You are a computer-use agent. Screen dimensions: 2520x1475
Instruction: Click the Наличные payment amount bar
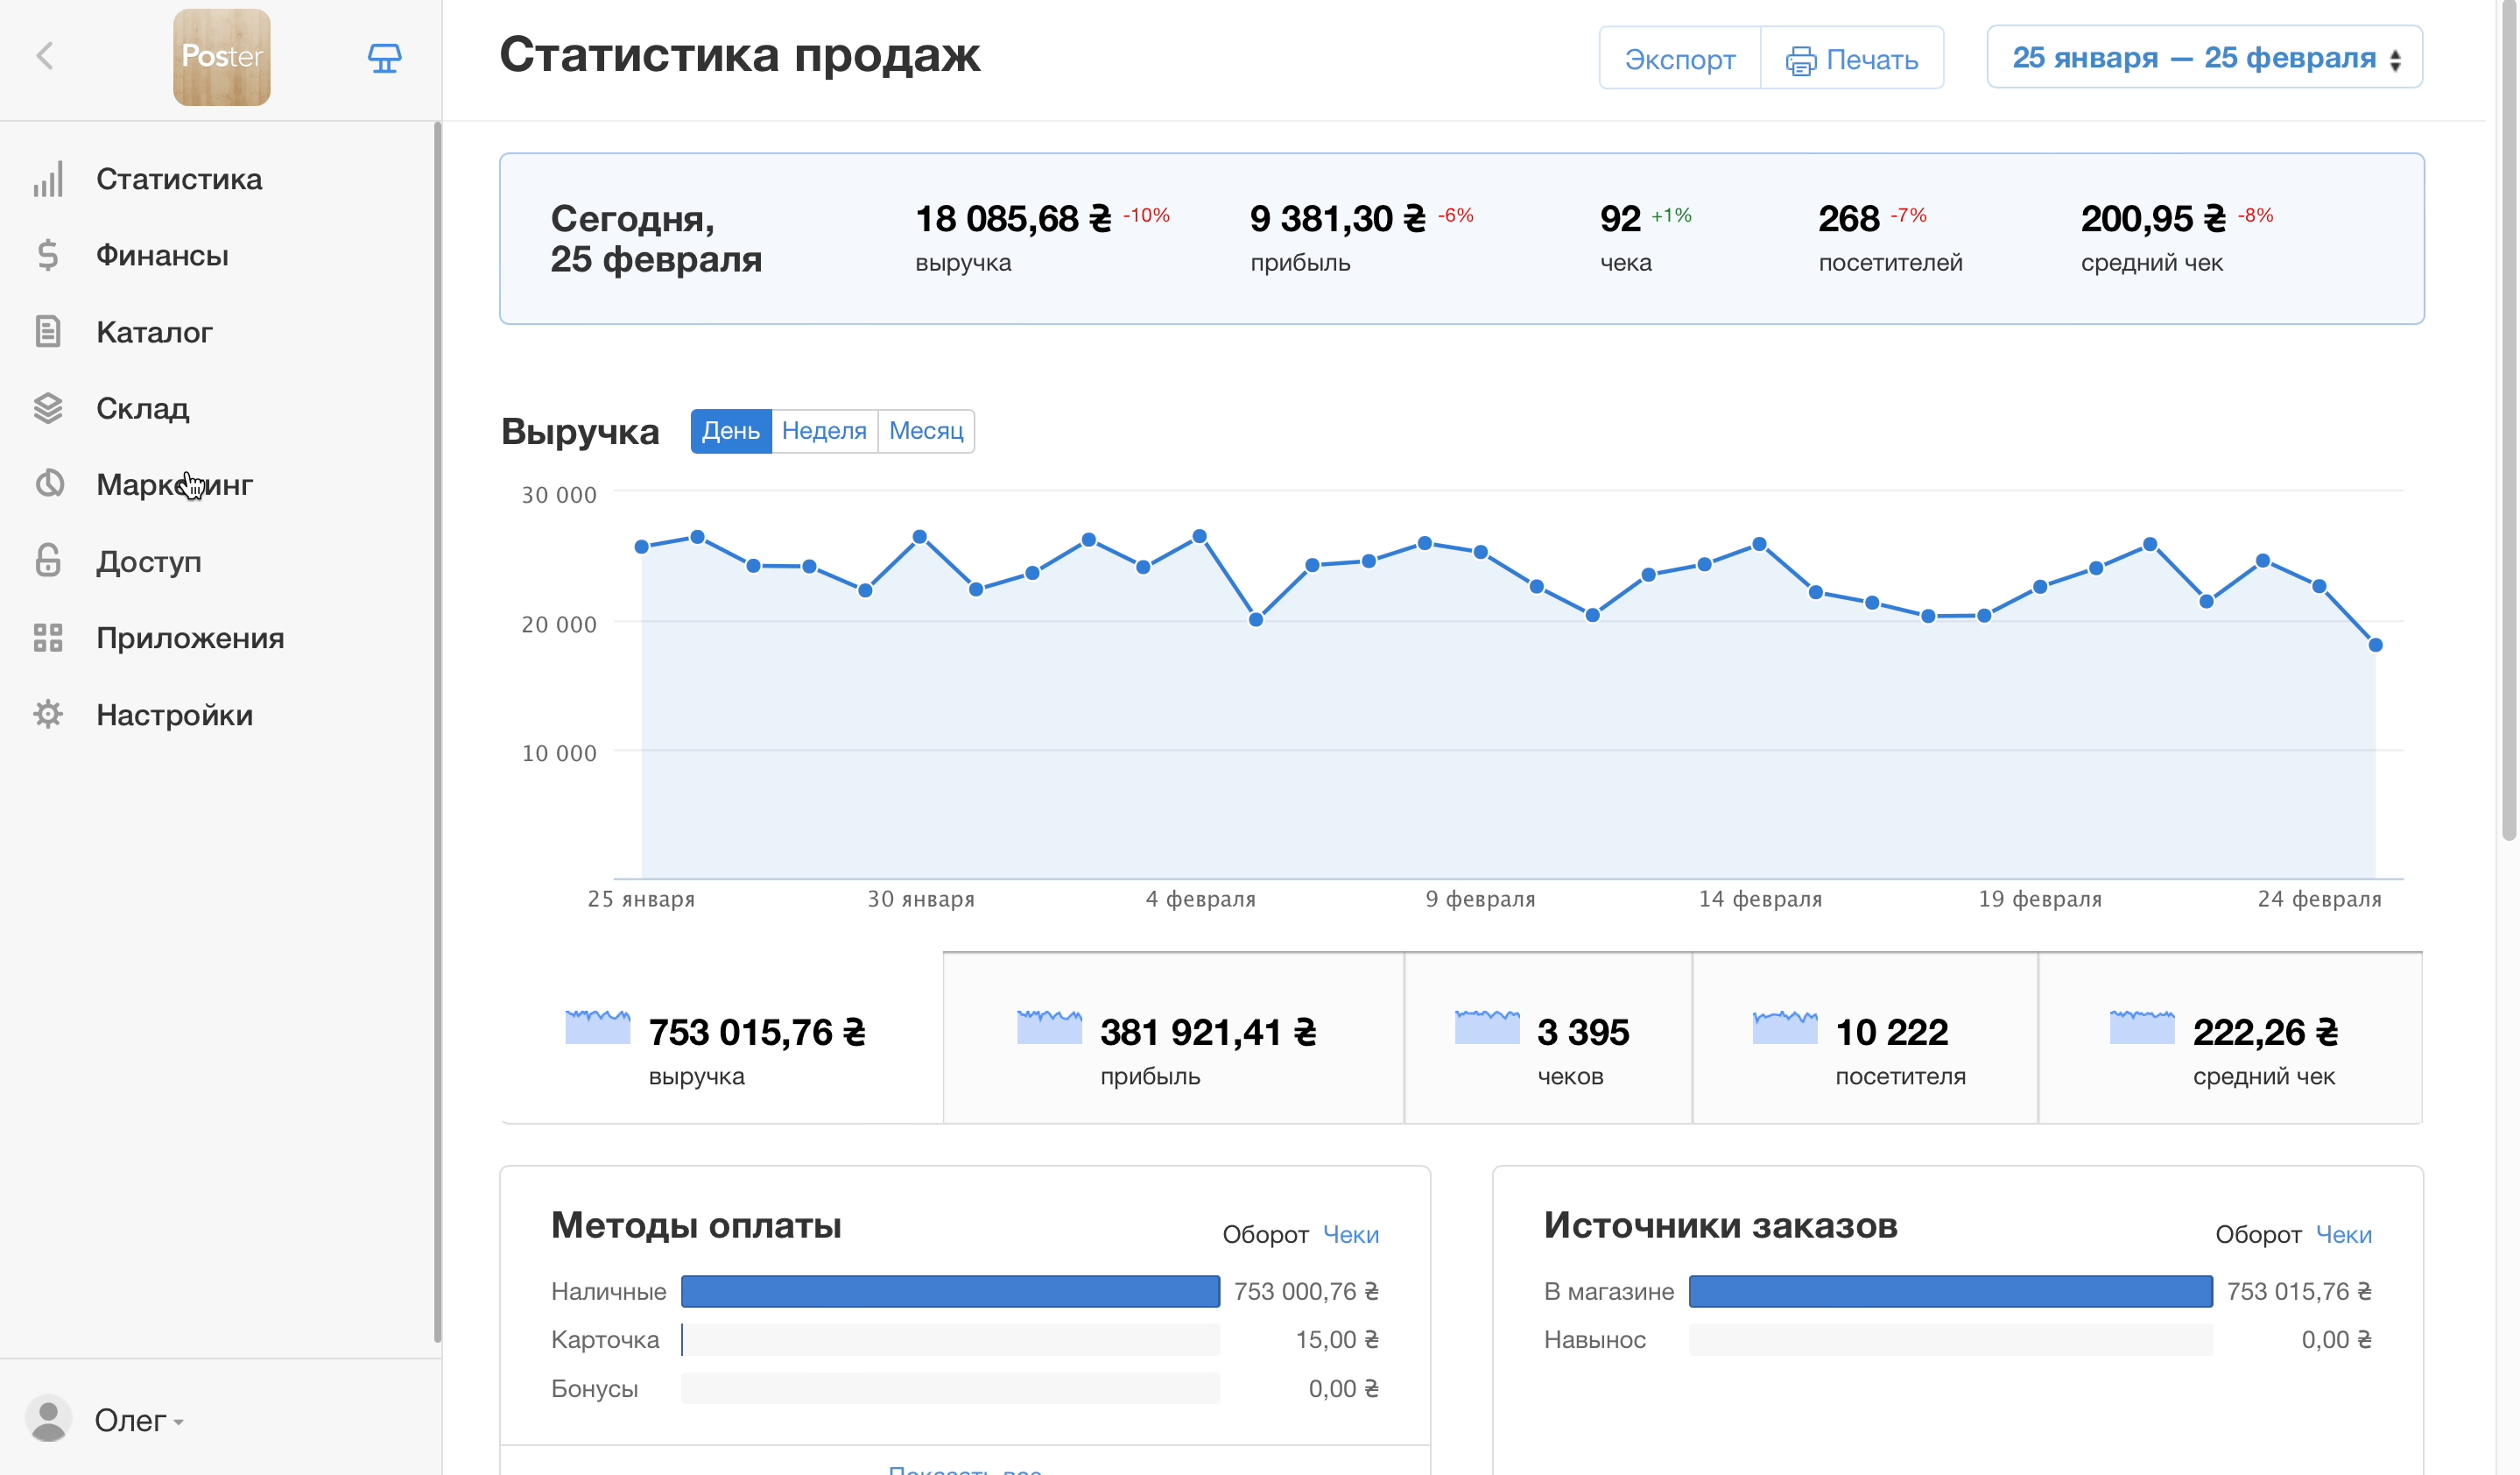pyautogui.click(x=949, y=1291)
